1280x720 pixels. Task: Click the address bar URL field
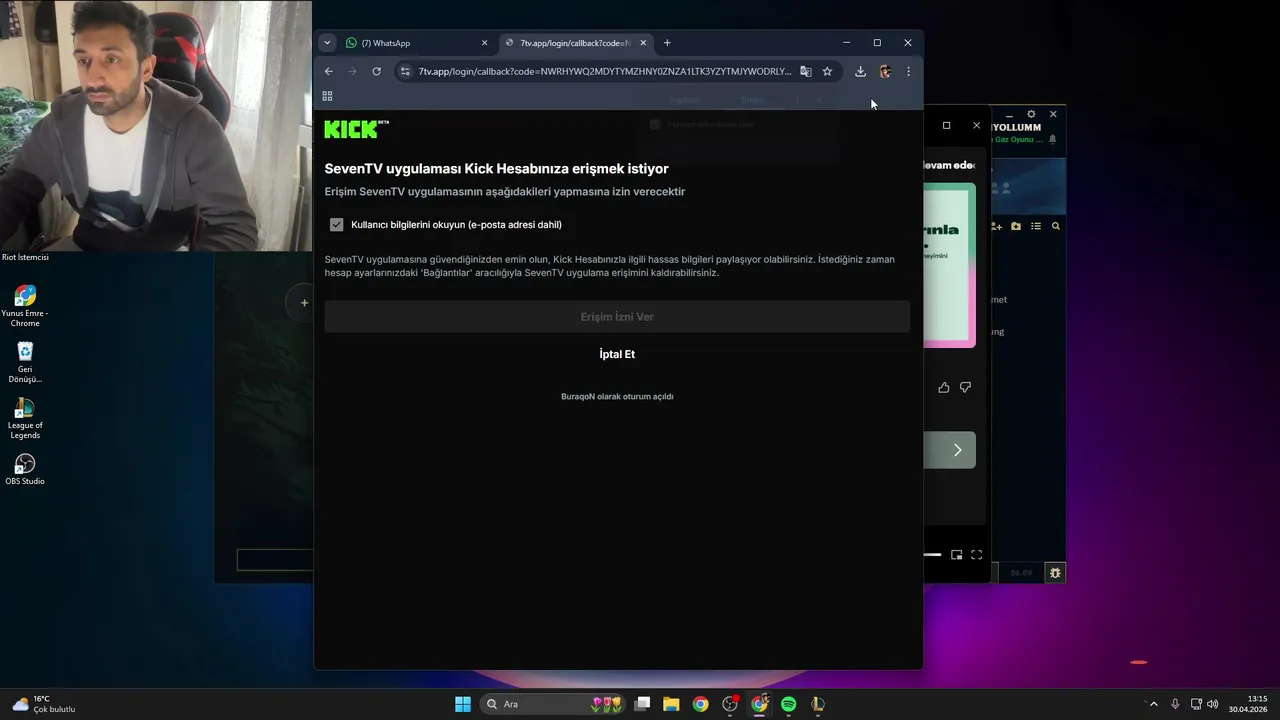[x=604, y=71]
